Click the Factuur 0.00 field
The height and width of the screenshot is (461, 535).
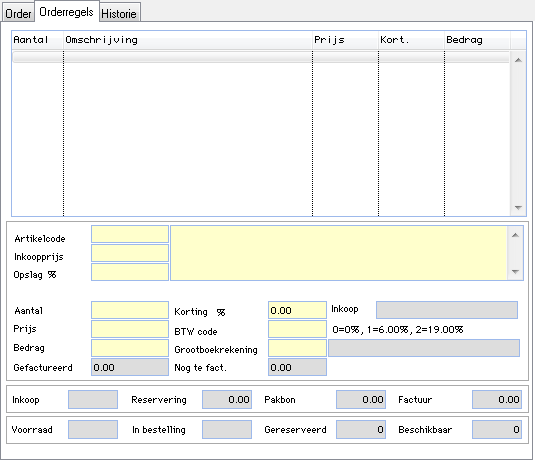(x=497, y=400)
